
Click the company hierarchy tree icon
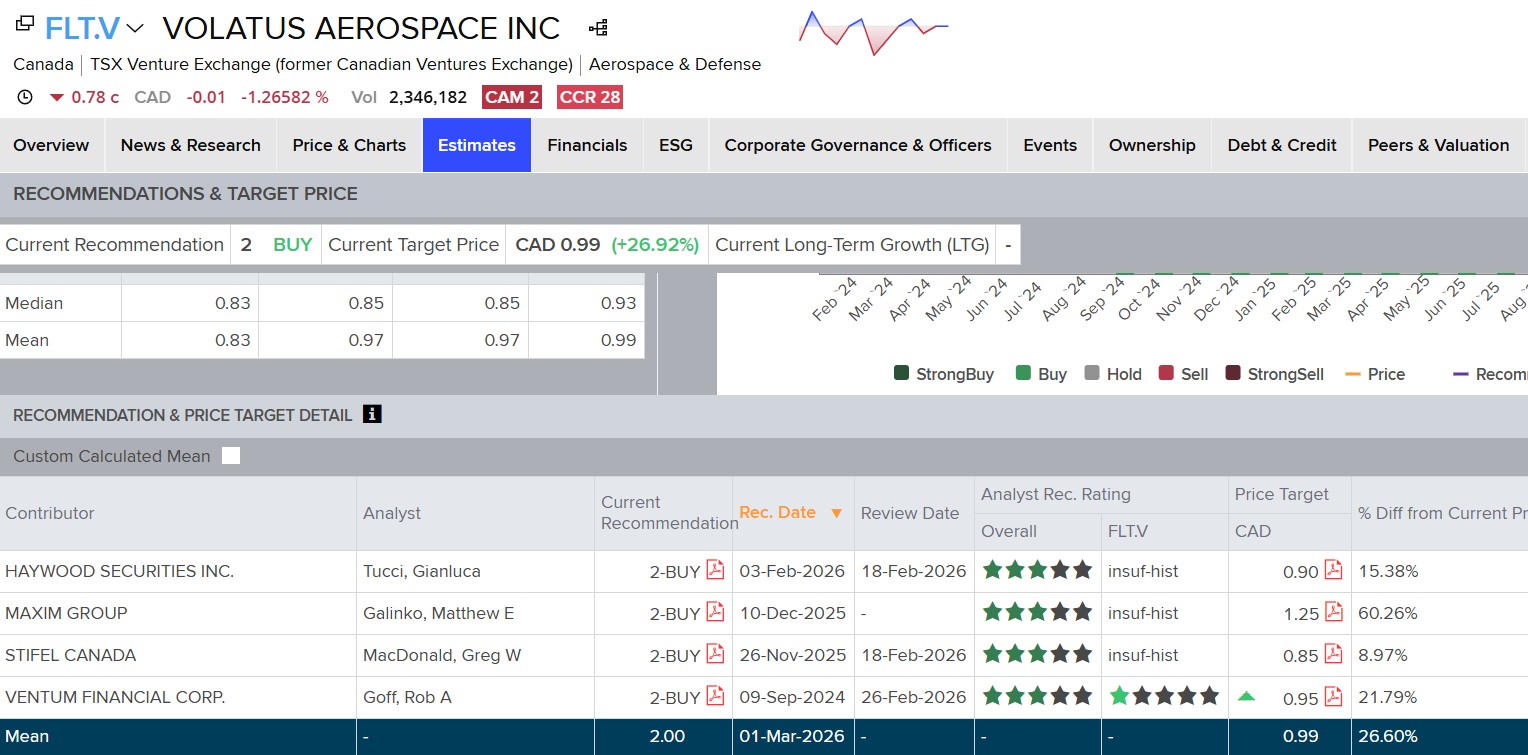[x=598, y=28]
